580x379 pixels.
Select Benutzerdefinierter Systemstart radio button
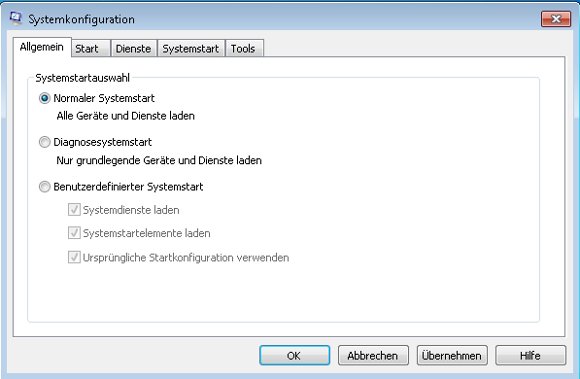(x=44, y=187)
